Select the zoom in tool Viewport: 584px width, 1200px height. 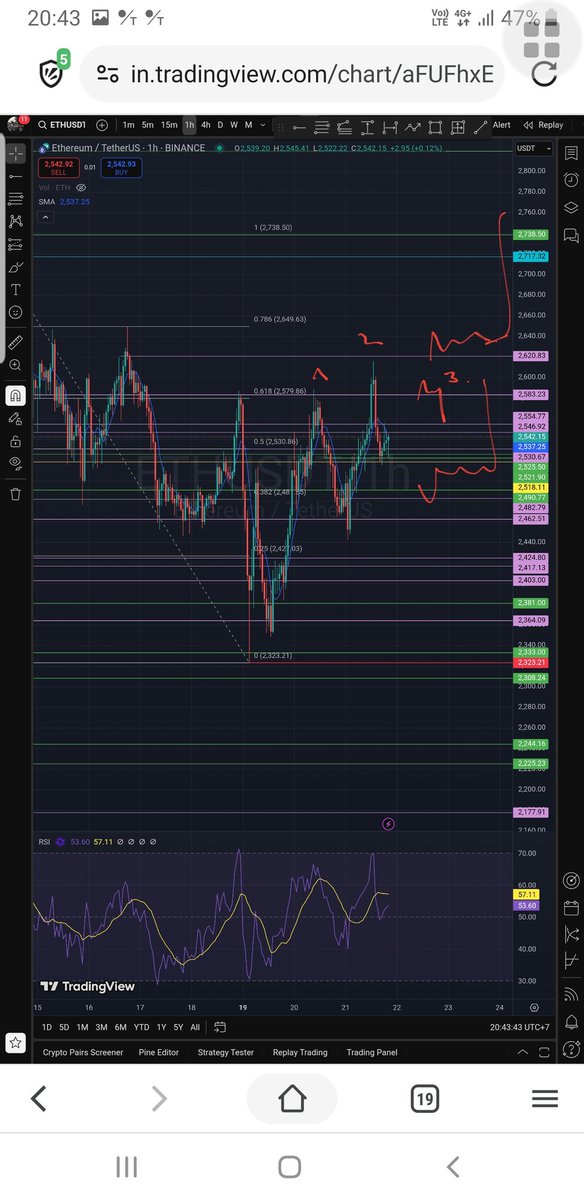15,365
